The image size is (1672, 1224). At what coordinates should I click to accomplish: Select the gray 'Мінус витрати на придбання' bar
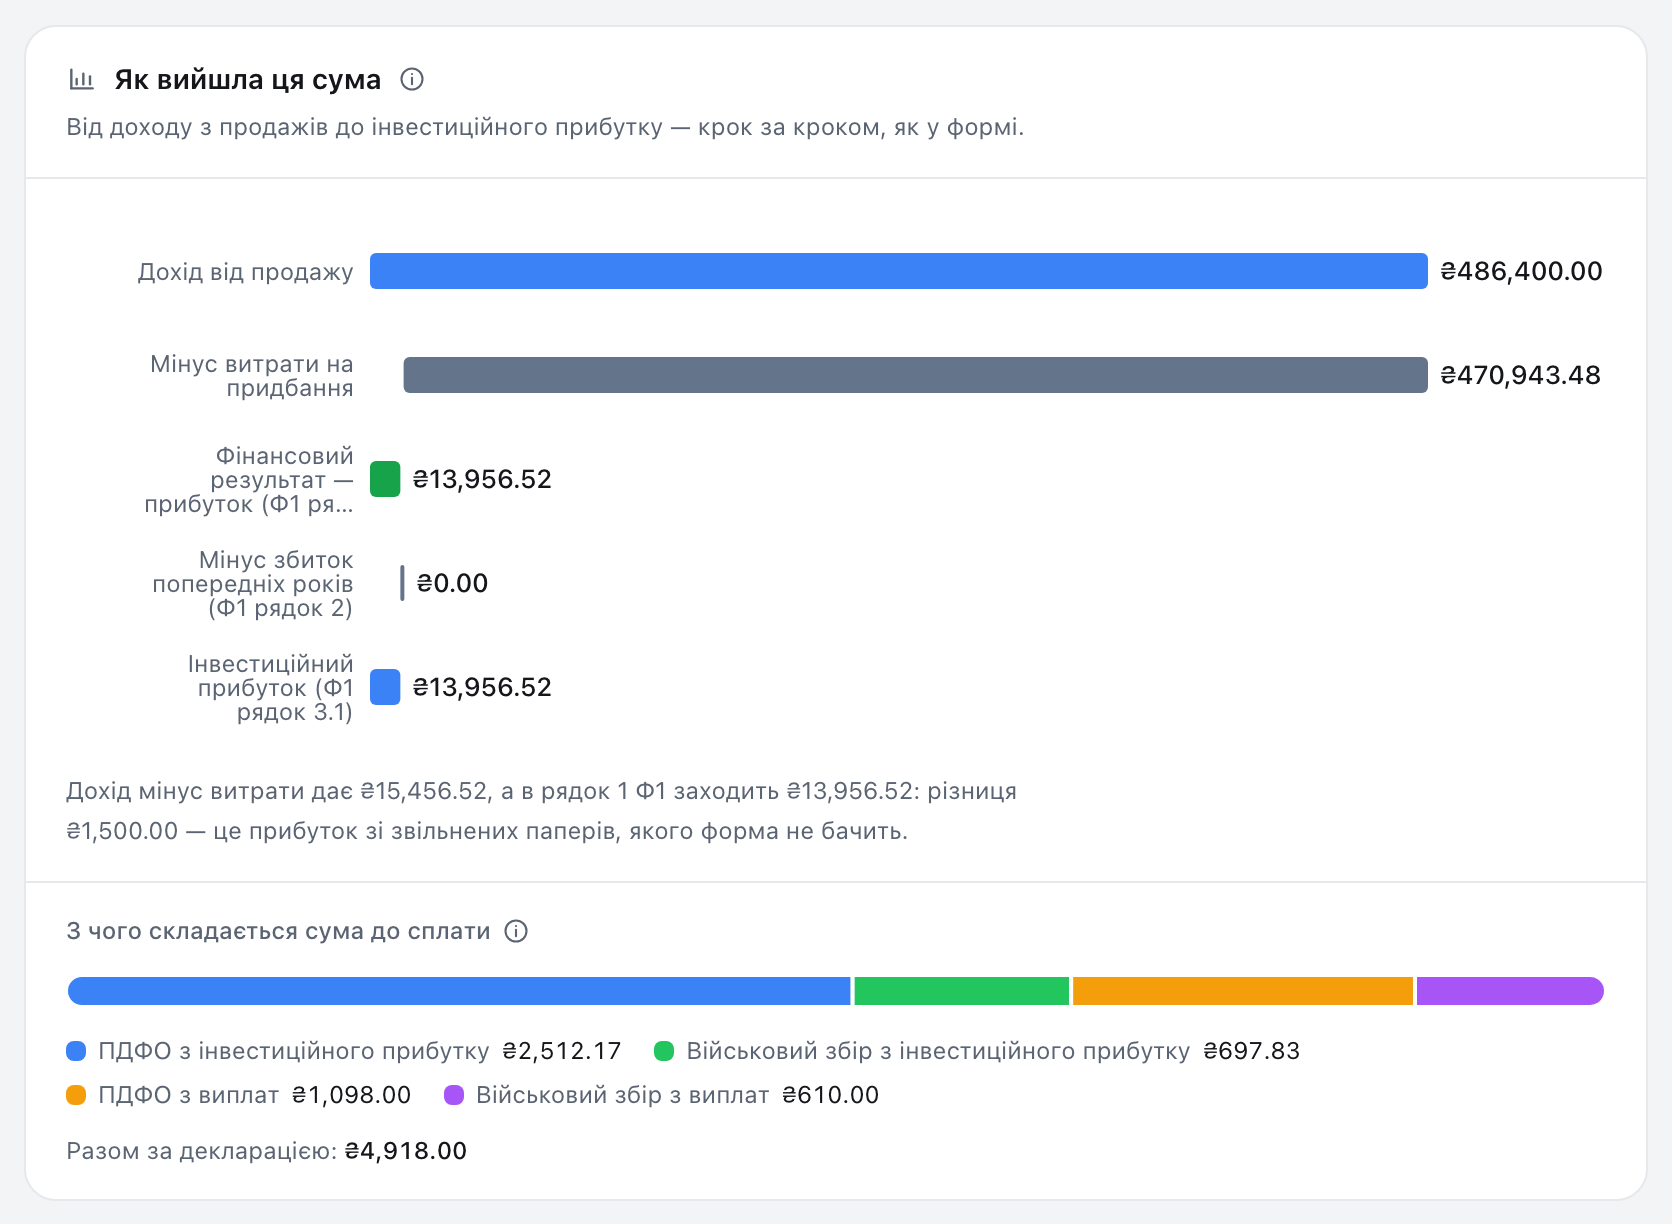(915, 375)
